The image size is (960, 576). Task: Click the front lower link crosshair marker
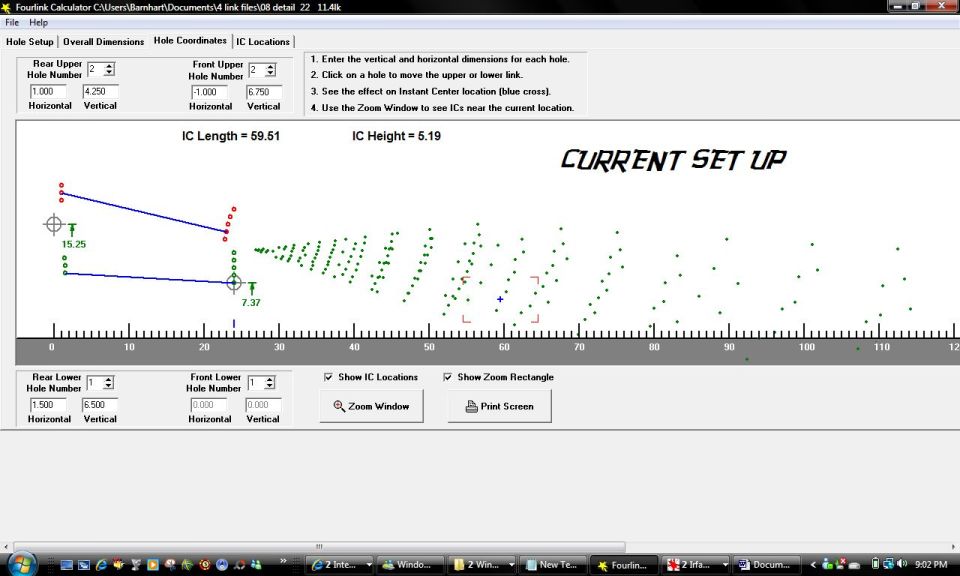[234, 283]
